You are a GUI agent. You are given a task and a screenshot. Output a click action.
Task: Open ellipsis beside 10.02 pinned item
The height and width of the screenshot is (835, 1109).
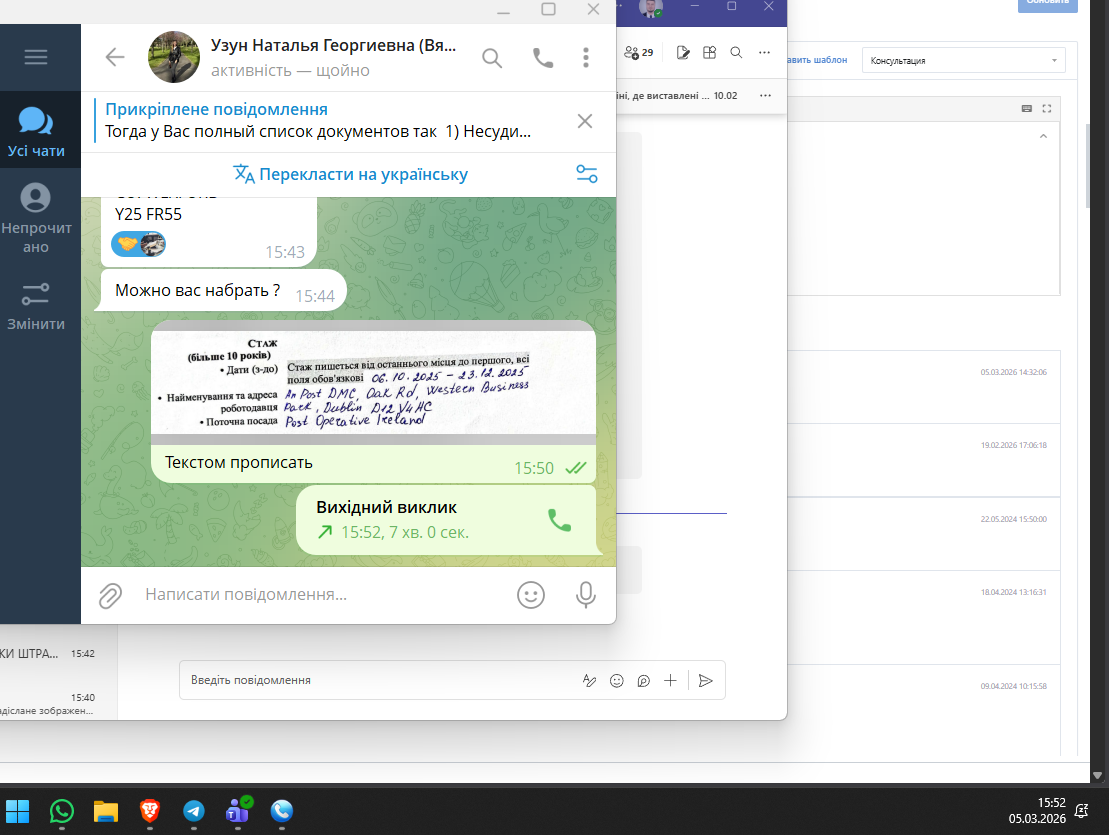point(765,95)
